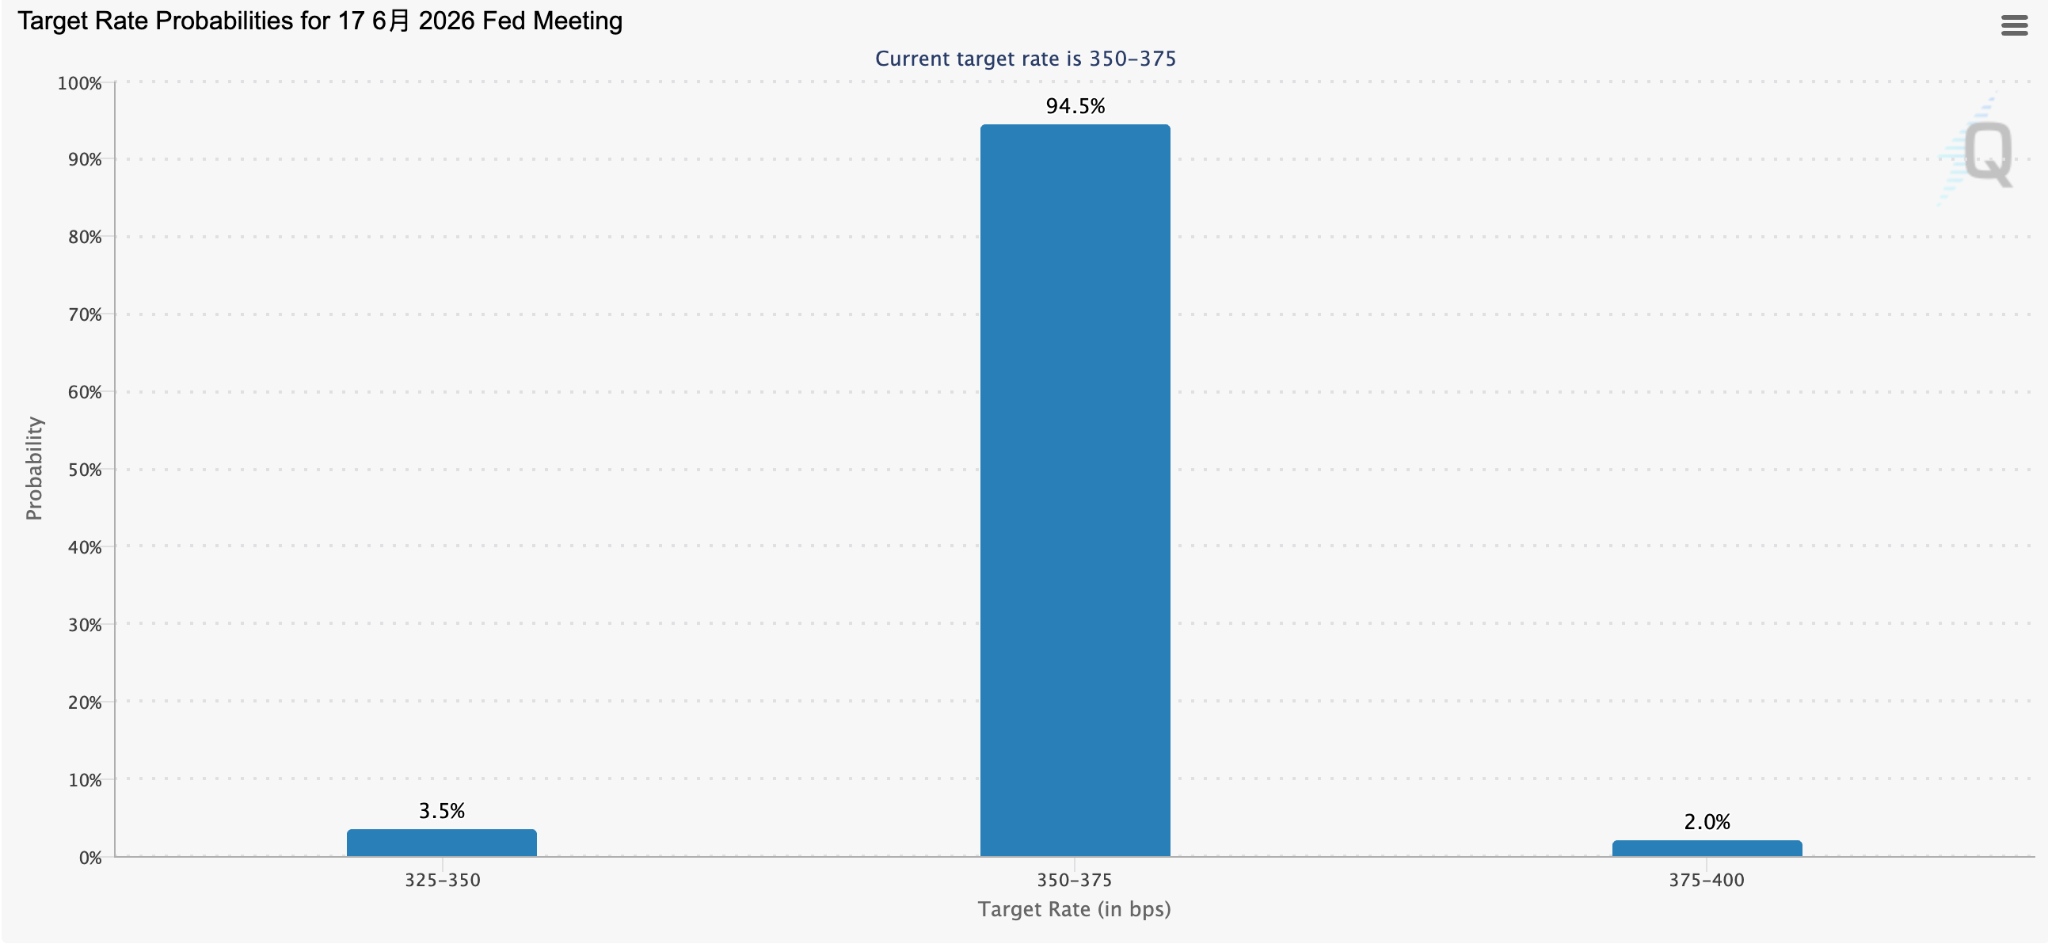The image size is (2048, 946).
Task: Click the 94.5% data label
Action: coord(1075,106)
